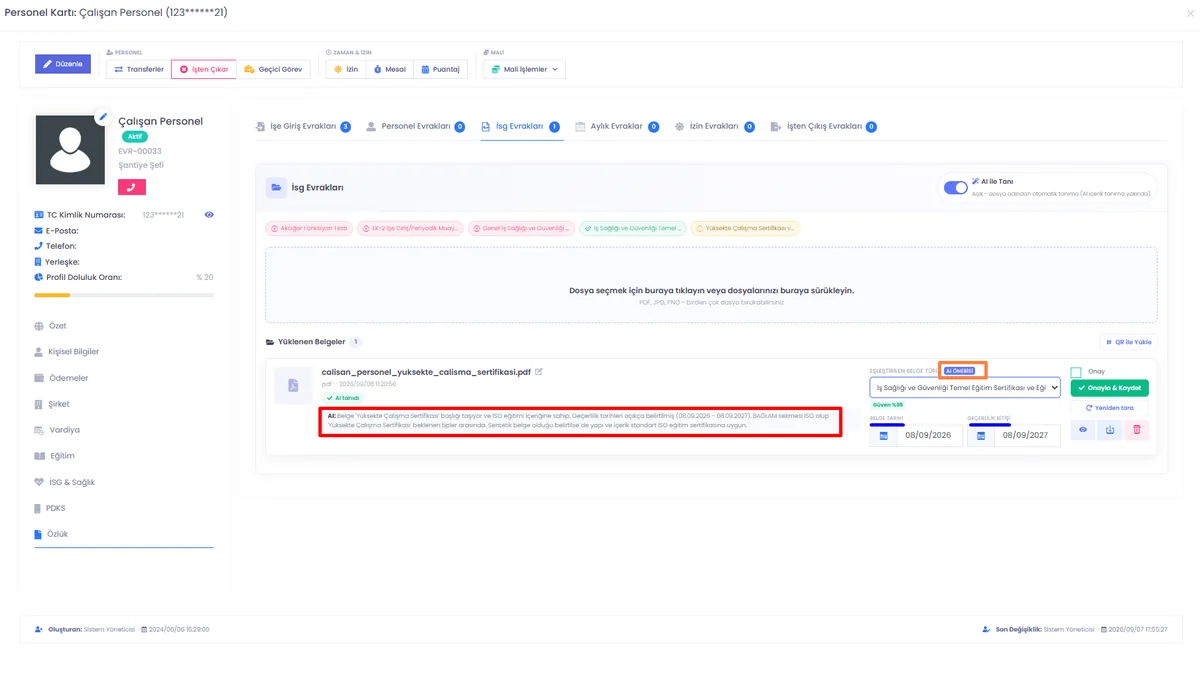Open the Aylık Evraklar tab

pos(617,127)
